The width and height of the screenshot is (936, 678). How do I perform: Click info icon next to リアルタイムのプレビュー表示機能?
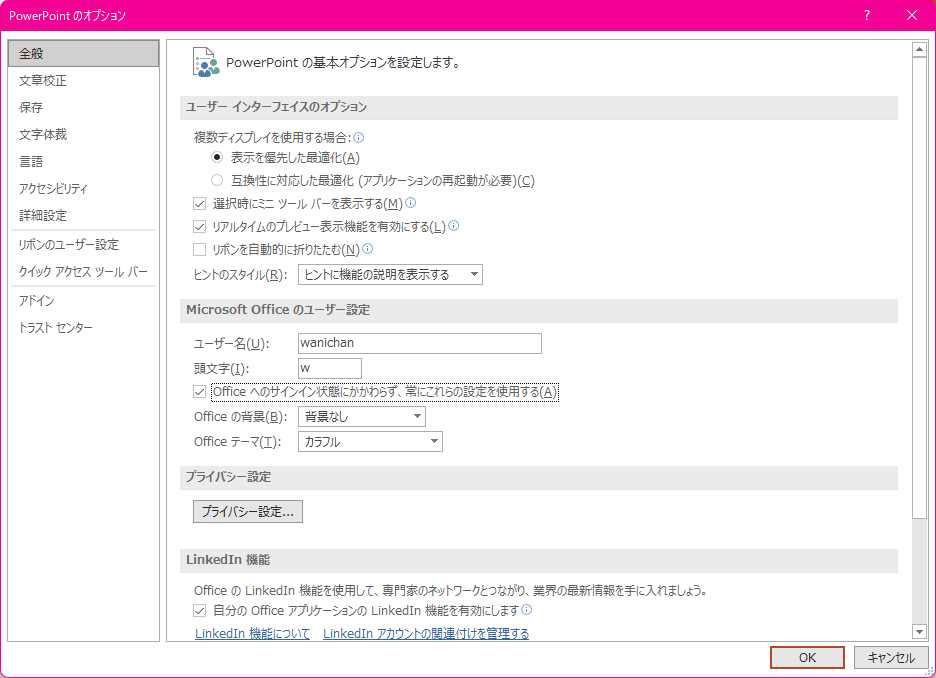pyautogui.click(x=454, y=226)
